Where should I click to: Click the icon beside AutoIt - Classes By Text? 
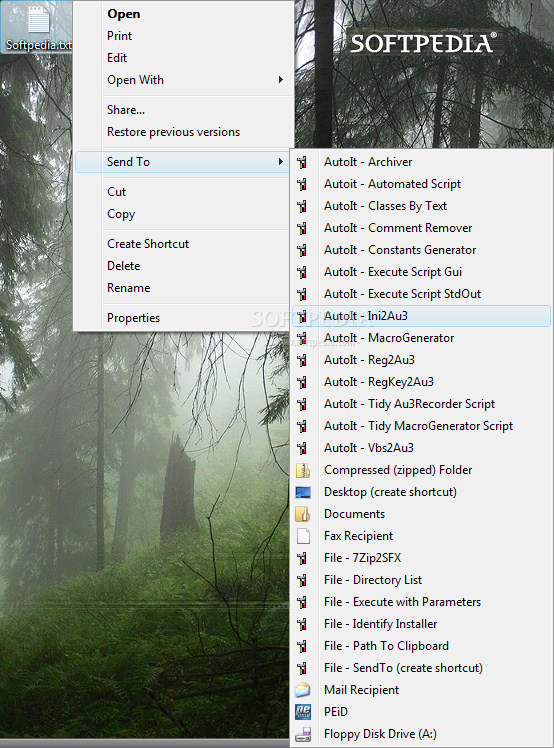click(x=302, y=206)
